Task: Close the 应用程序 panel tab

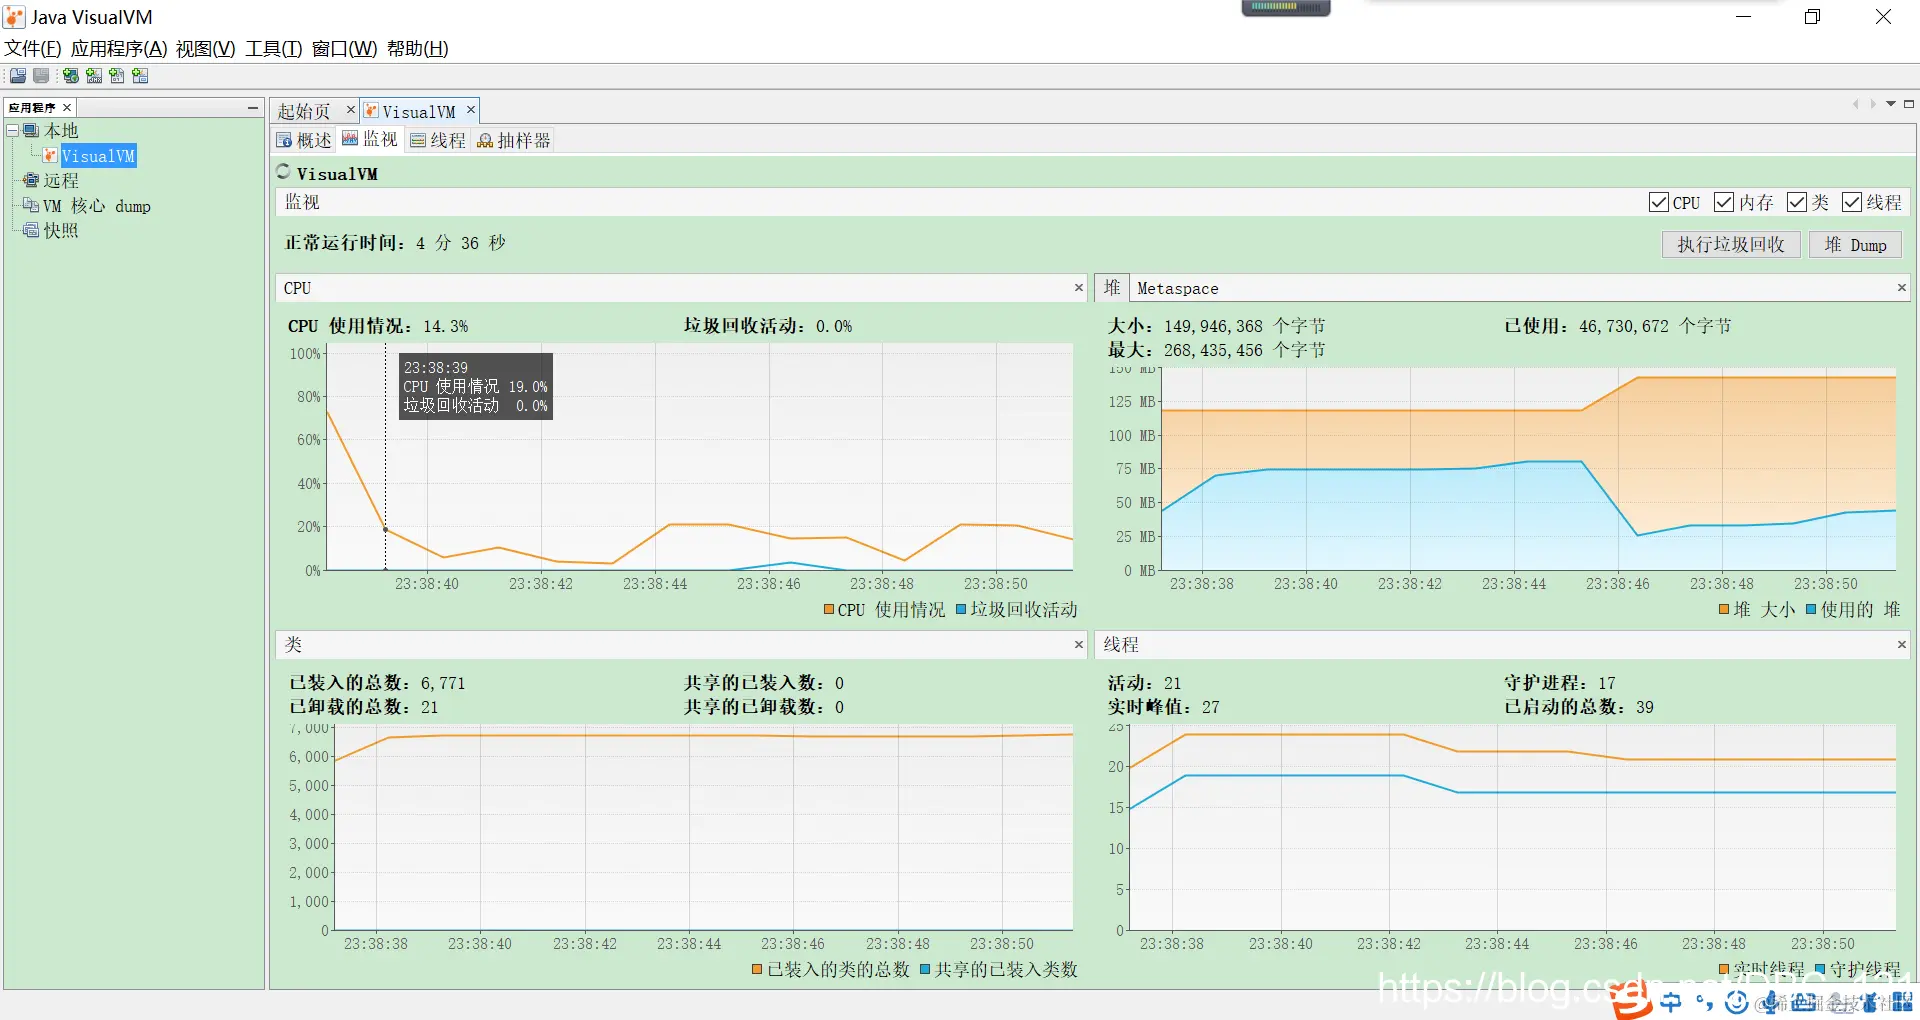Action: click(x=67, y=108)
